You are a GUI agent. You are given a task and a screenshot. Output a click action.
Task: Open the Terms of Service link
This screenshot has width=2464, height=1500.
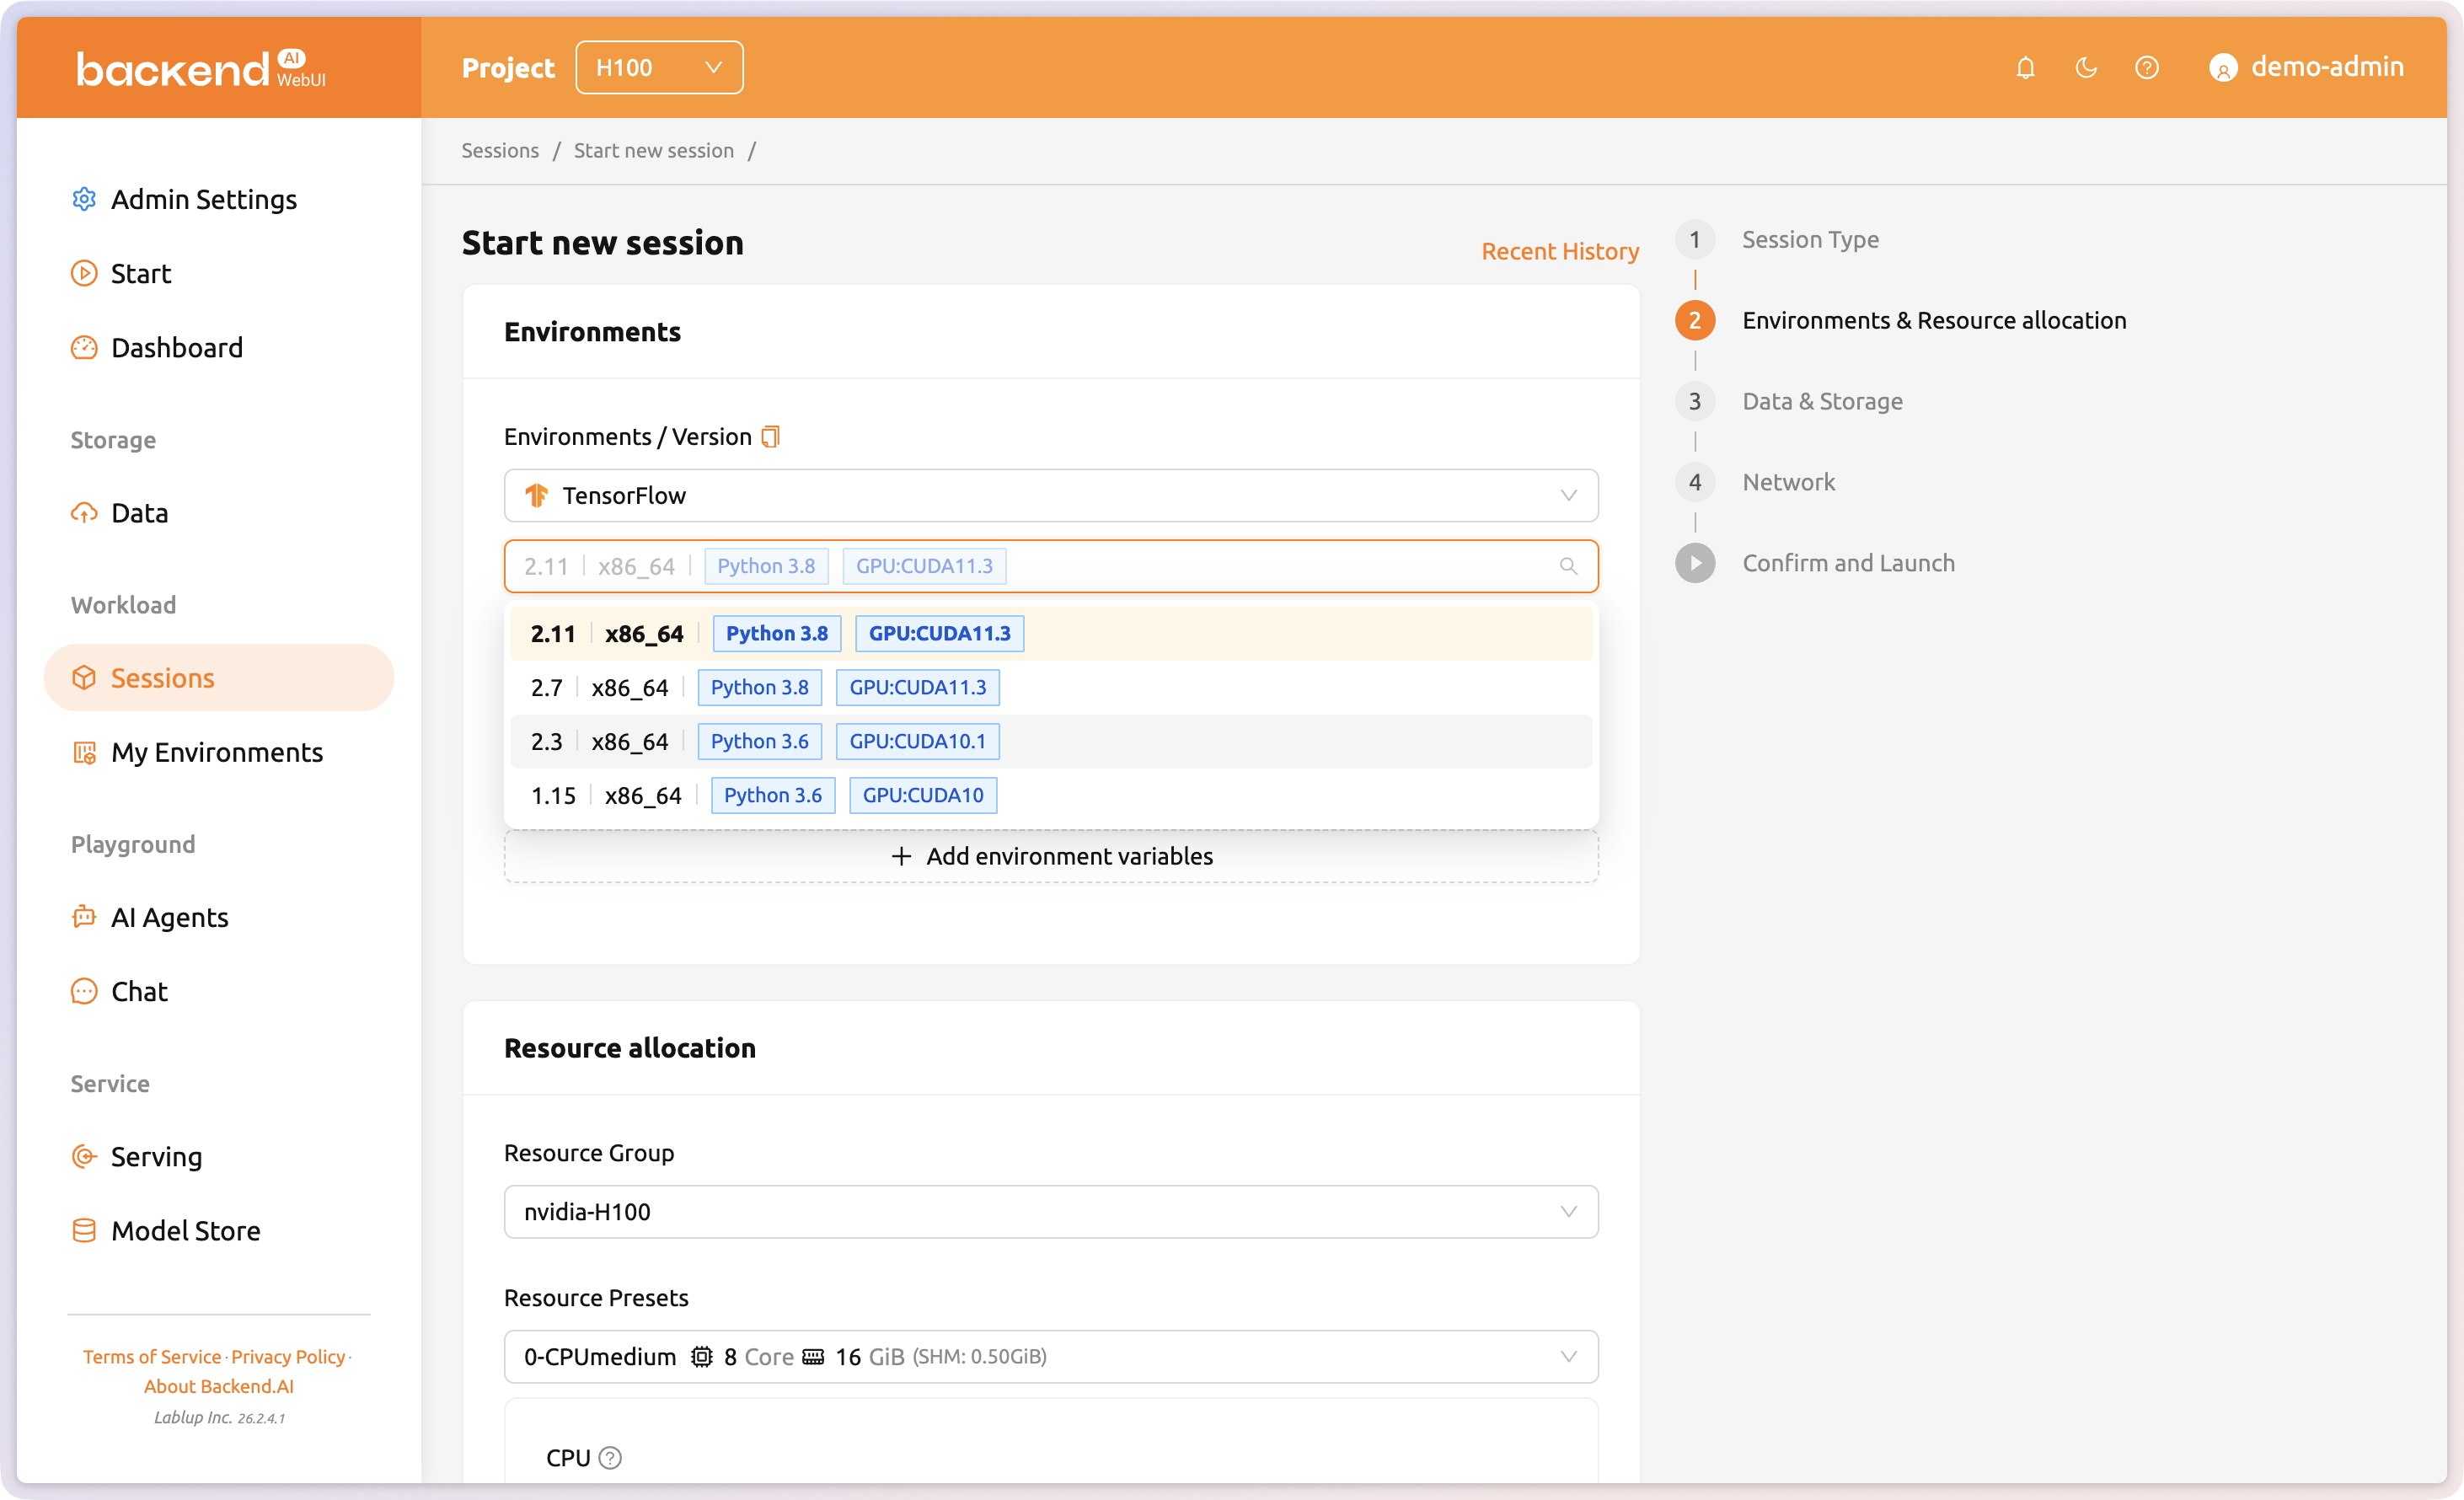[152, 1356]
